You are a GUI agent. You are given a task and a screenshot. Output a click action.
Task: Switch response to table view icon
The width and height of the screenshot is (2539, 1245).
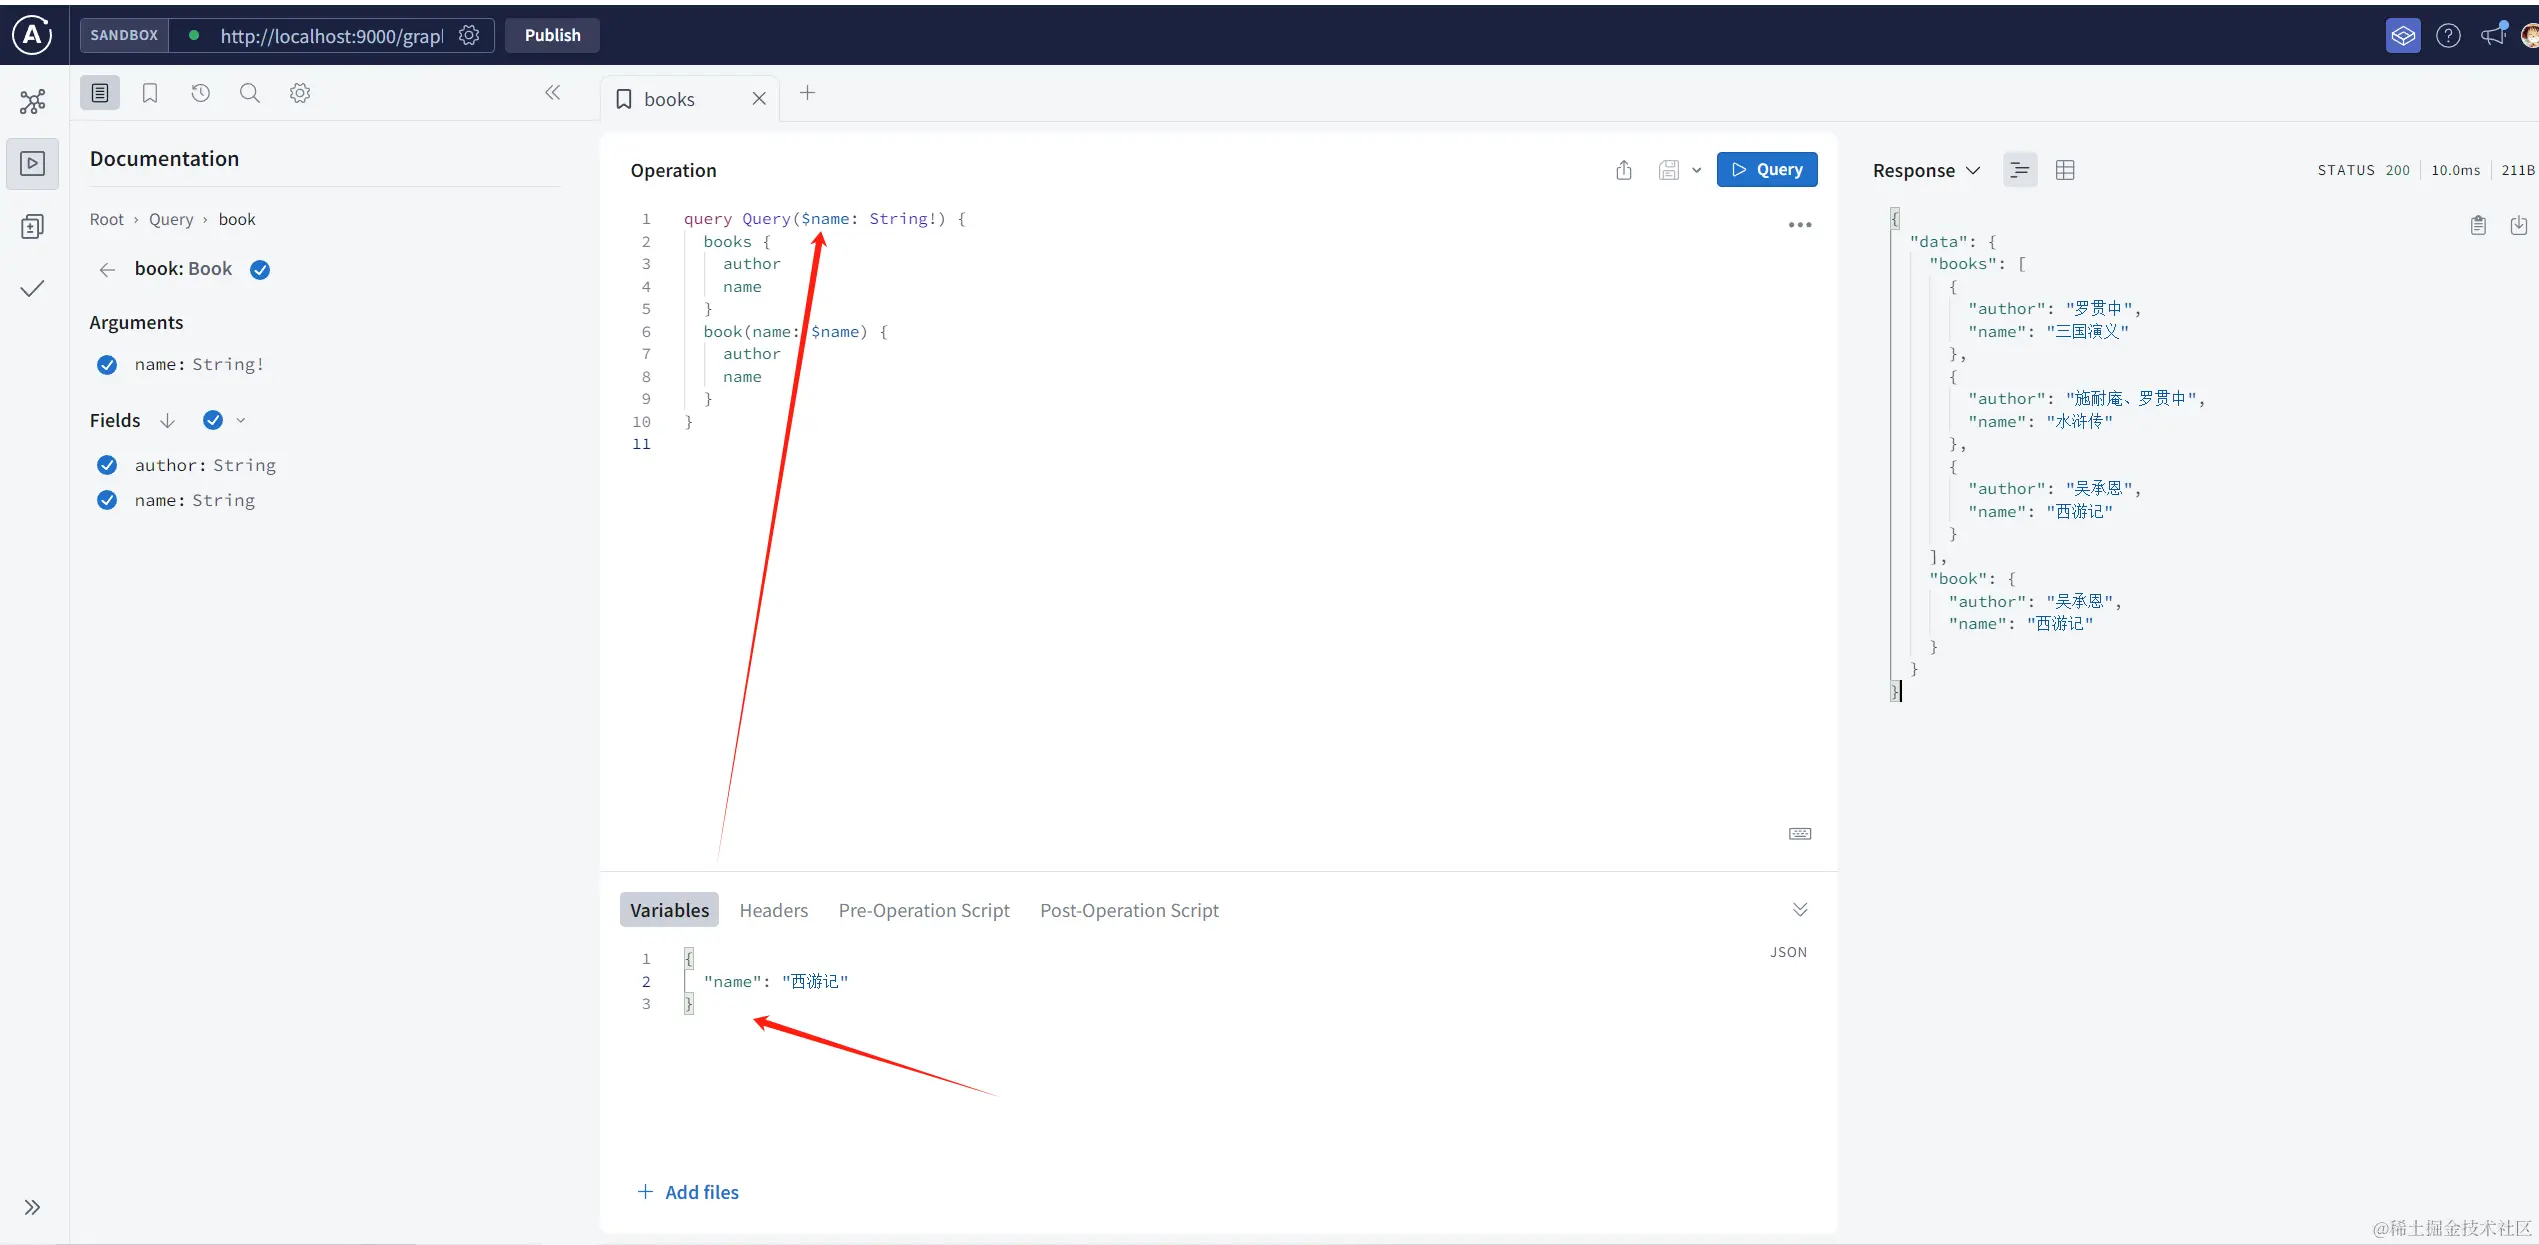click(2065, 170)
